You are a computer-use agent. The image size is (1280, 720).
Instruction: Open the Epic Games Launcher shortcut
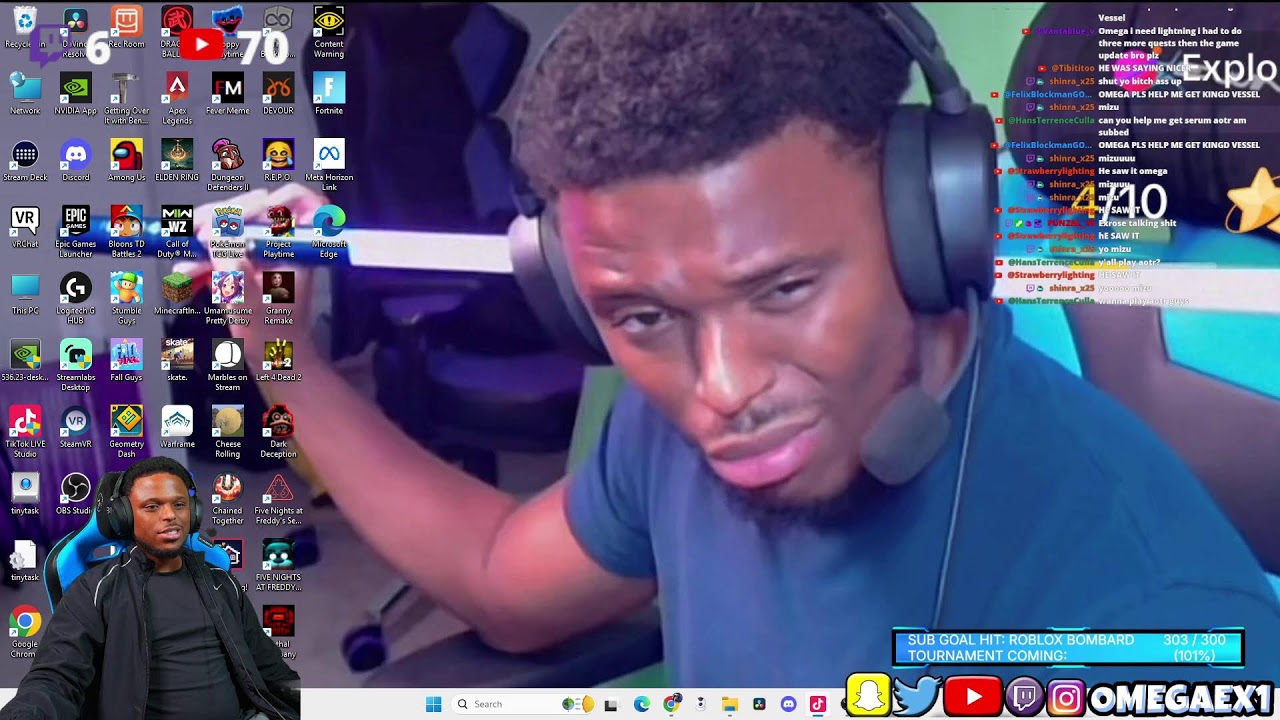click(76, 232)
